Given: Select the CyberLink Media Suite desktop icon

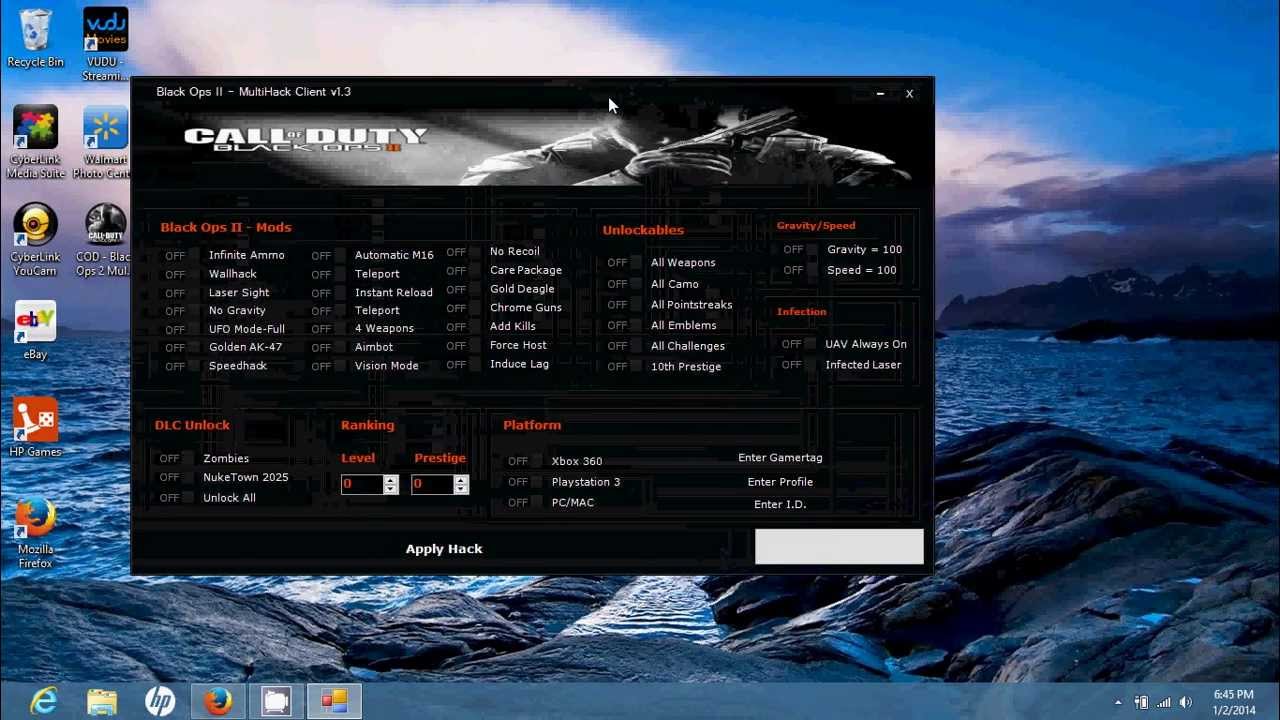Looking at the screenshot, I should [35, 143].
